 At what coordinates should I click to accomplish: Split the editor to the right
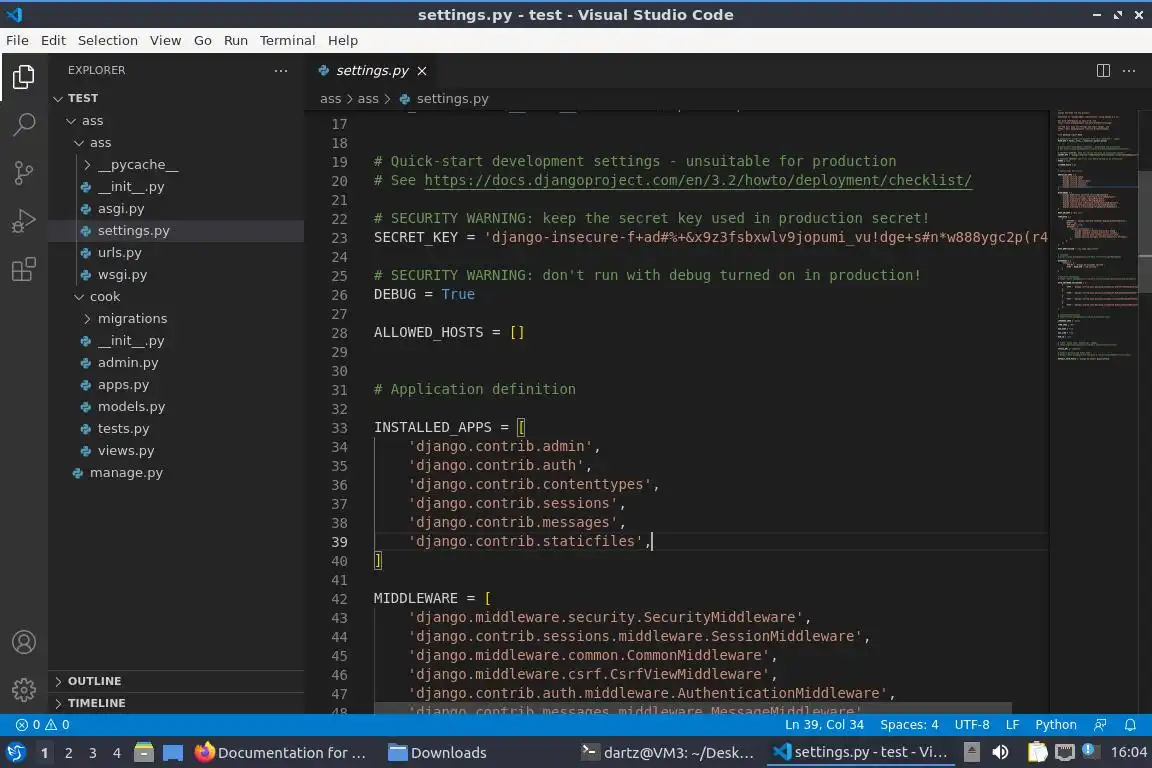(1103, 71)
